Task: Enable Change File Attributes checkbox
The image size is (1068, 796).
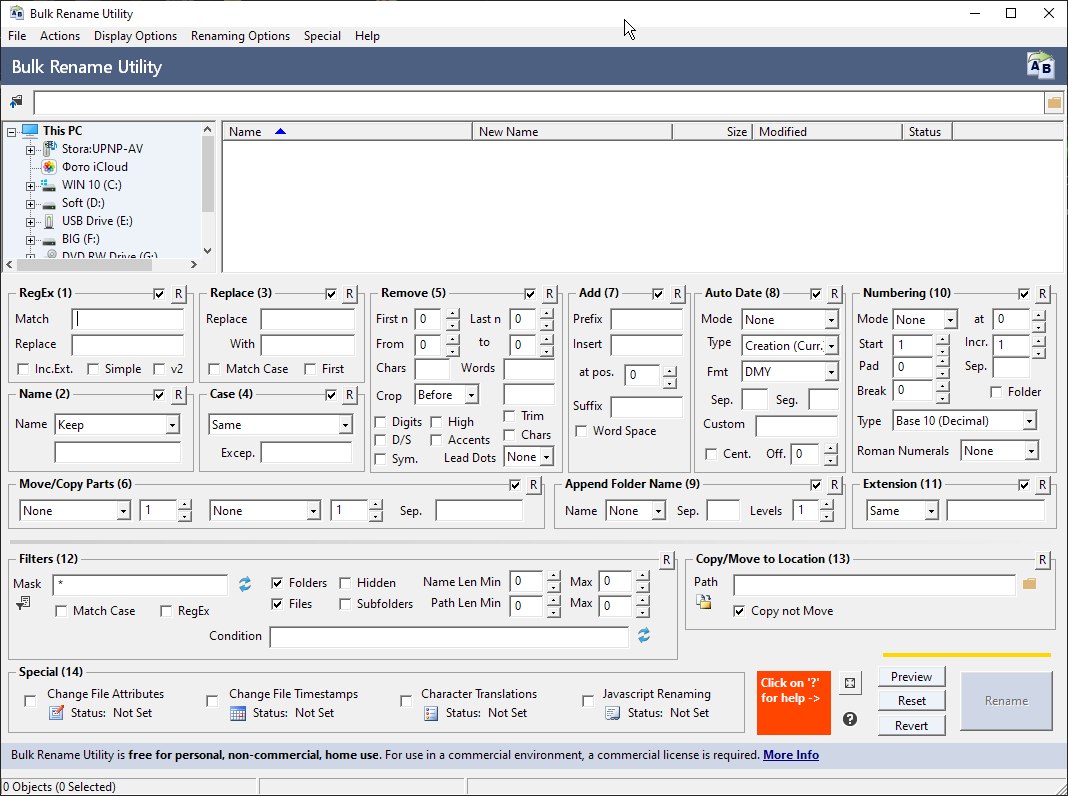Action: click(x=30, y=701)
